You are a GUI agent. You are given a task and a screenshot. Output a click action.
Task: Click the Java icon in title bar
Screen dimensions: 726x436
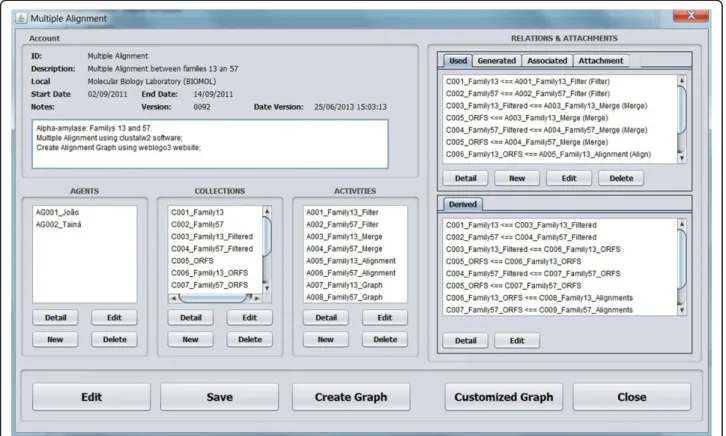[x=21, y=18]
